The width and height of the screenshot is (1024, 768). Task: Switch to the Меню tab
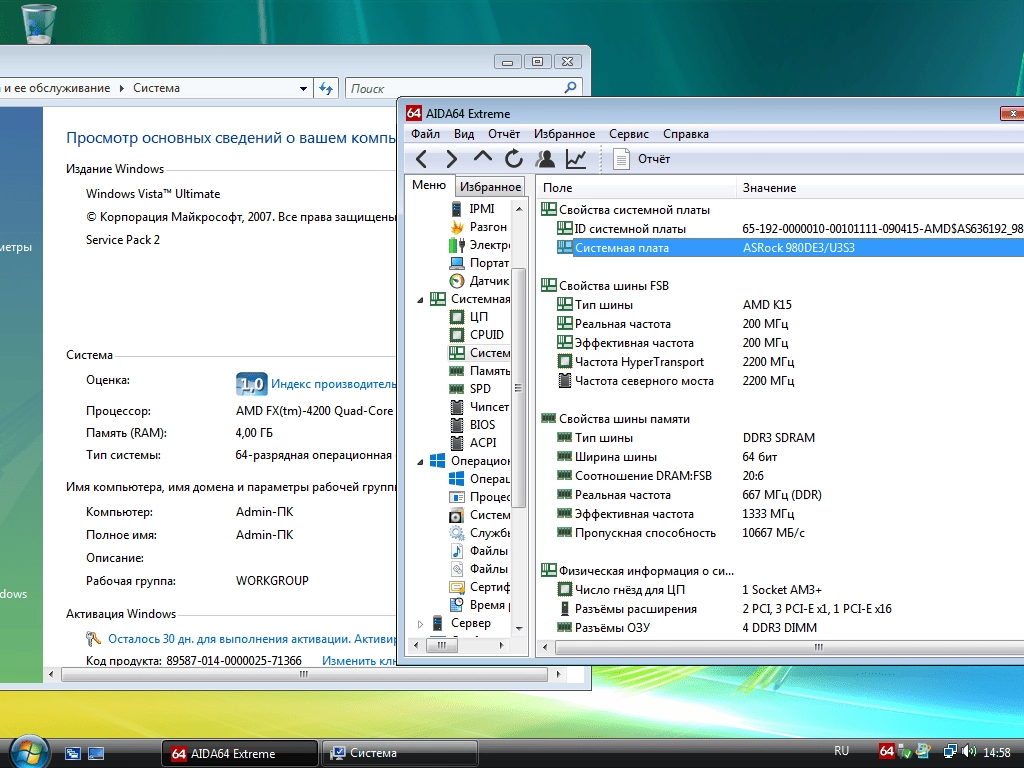[x=428, y=185]
